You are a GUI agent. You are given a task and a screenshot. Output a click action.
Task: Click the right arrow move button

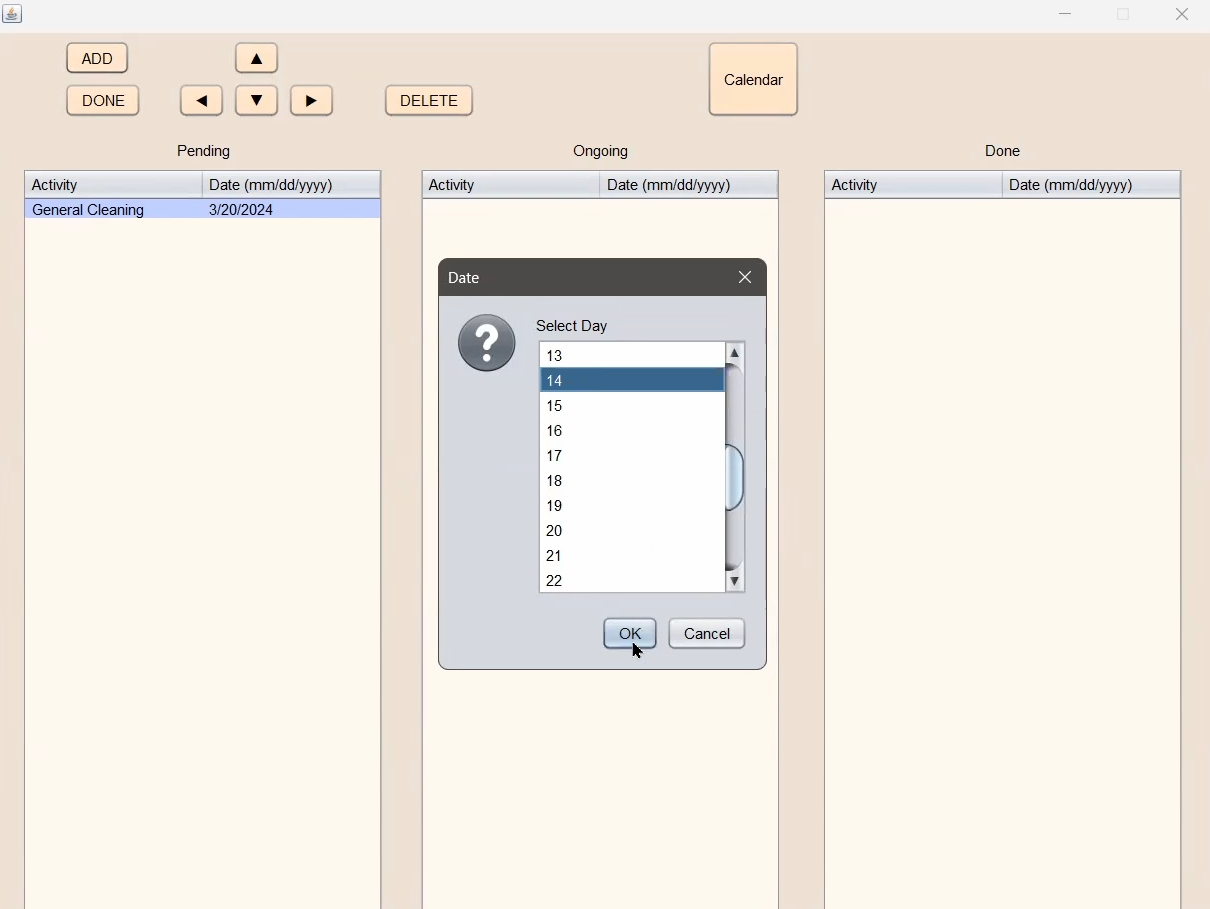[312, 100]
